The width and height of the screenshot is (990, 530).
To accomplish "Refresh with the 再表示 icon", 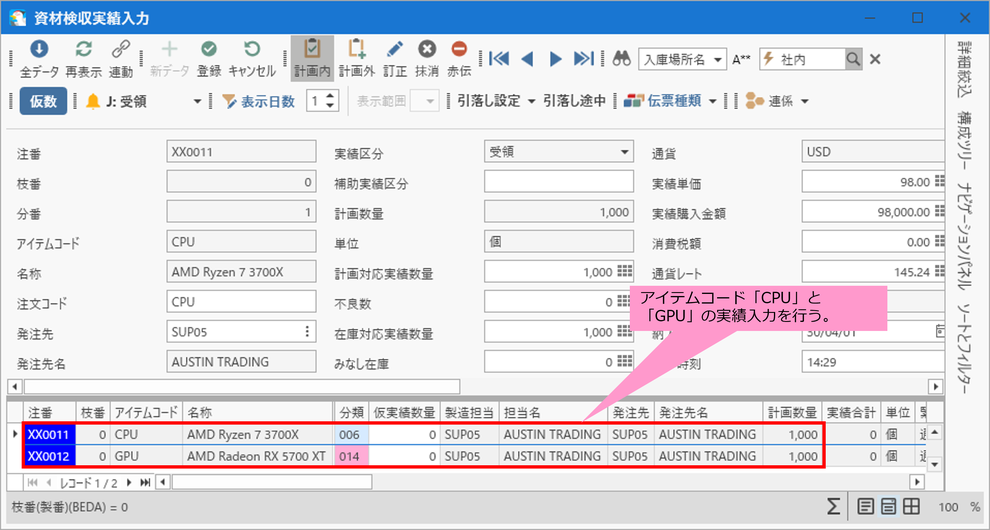I will (x=83, y=50).
